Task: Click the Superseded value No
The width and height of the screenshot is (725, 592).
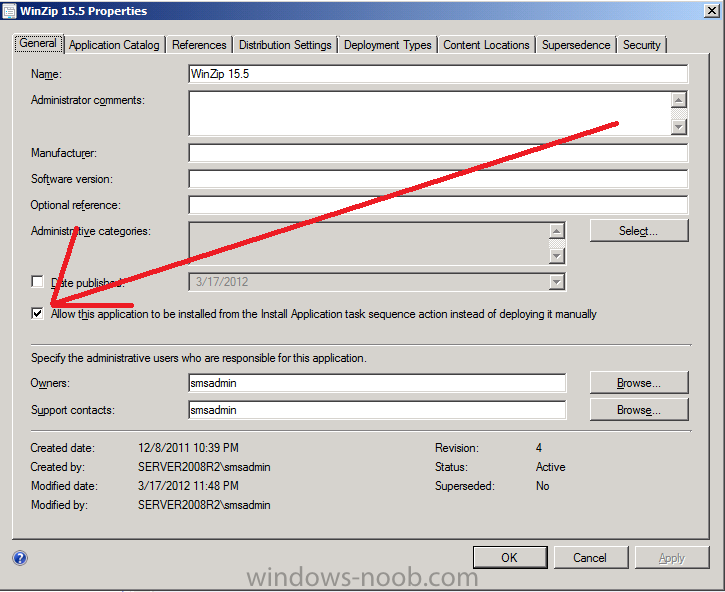Action: (542, 486)
